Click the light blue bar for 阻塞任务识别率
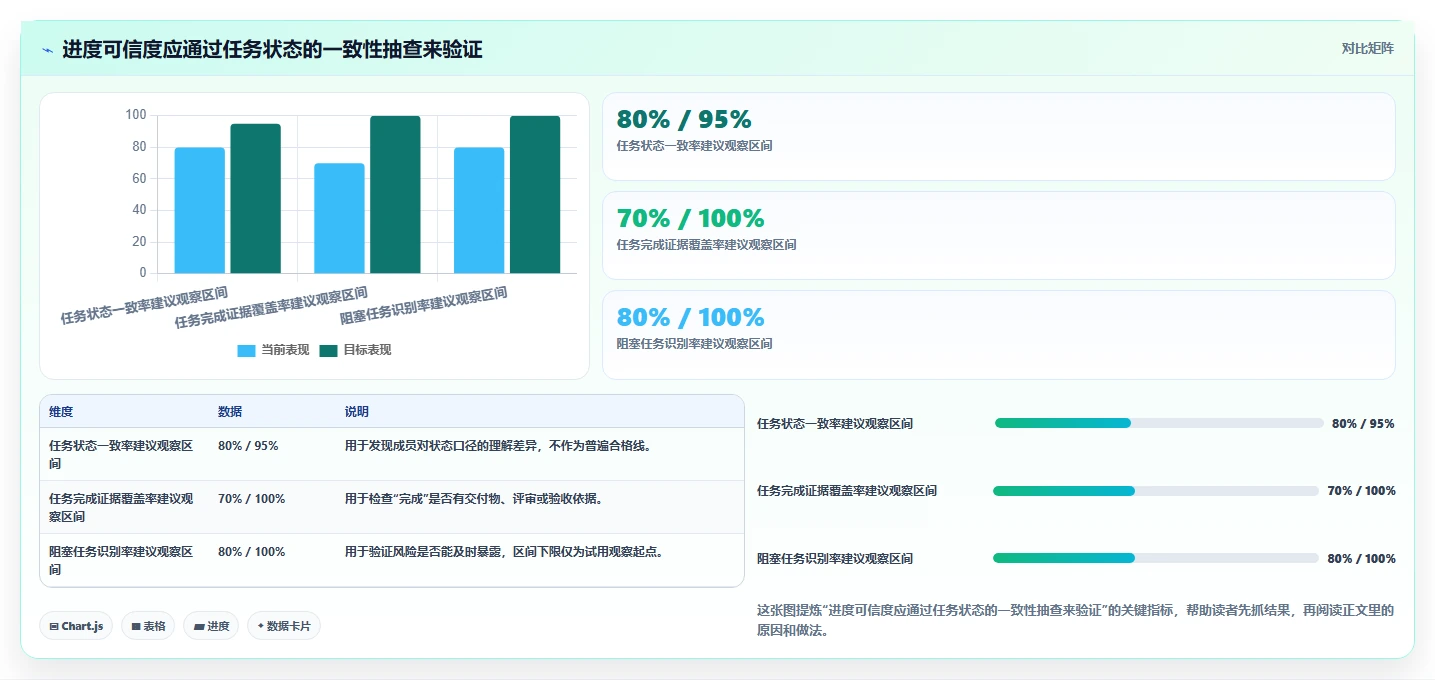This screenshot has height=680, width=1435. point(479,210)
